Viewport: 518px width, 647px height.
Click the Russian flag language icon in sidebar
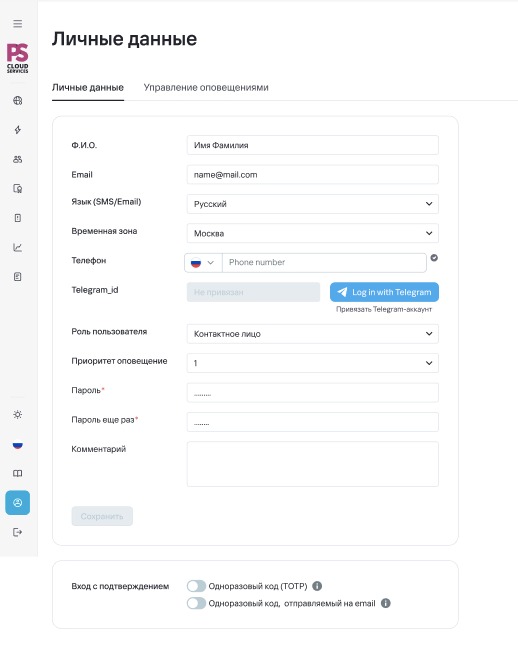(17, 444)
